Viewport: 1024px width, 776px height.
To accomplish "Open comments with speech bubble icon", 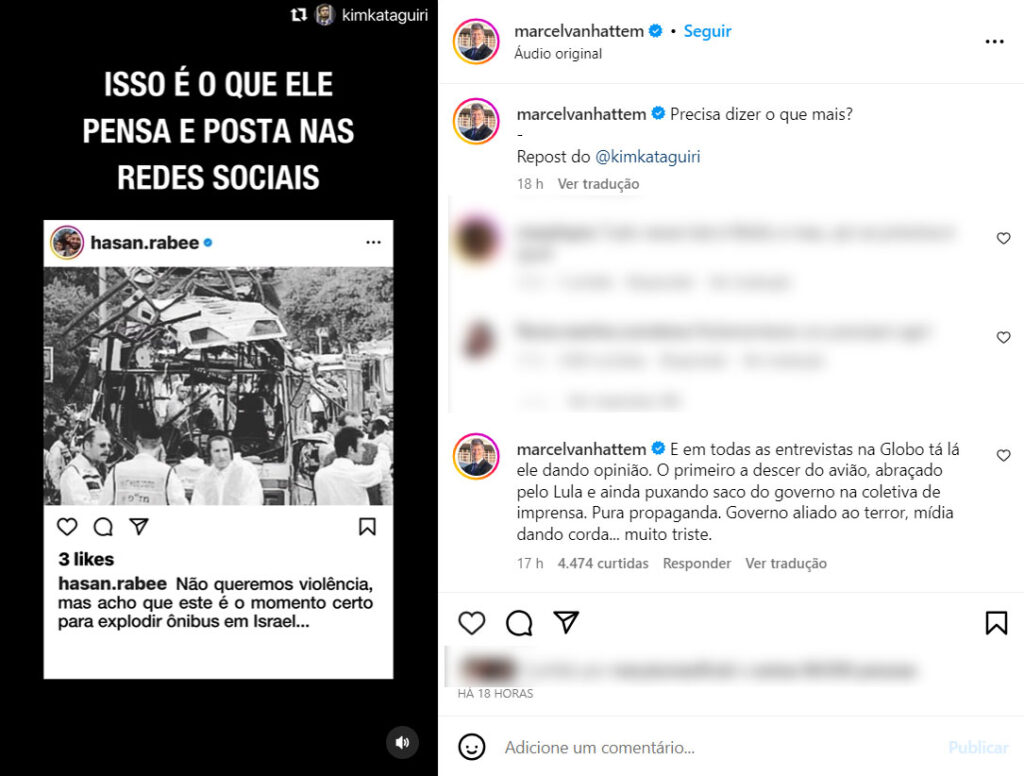I will (x=519, y=623).
